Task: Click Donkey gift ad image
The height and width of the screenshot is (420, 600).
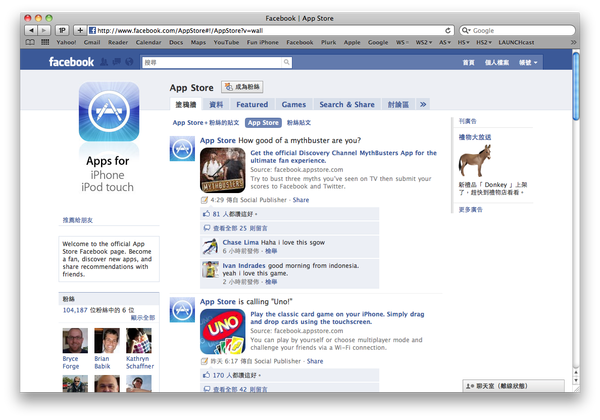Action: coord(474,161)
